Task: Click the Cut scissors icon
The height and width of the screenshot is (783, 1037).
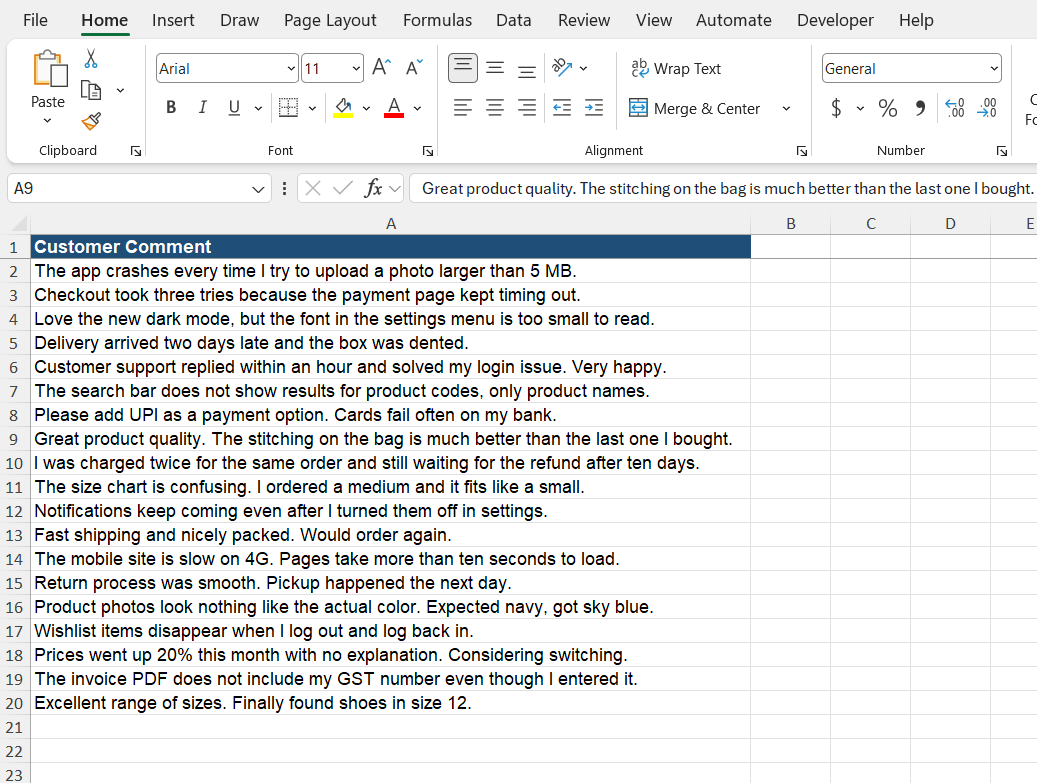Action: (91, 59)
